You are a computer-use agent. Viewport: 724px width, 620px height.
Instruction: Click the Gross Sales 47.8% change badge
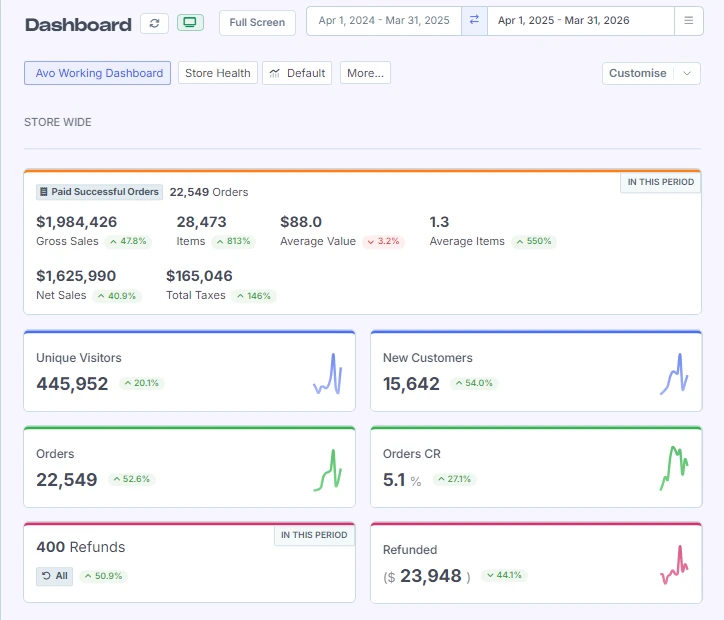pyautogui.click(x=128, y=241)
